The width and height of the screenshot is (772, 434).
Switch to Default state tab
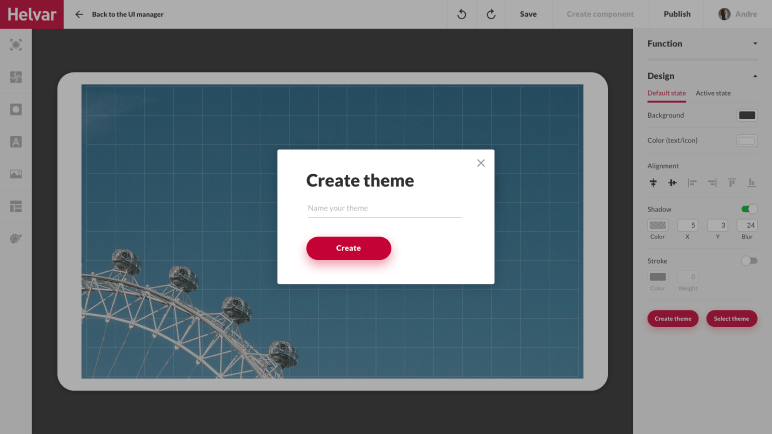(666, 93)
